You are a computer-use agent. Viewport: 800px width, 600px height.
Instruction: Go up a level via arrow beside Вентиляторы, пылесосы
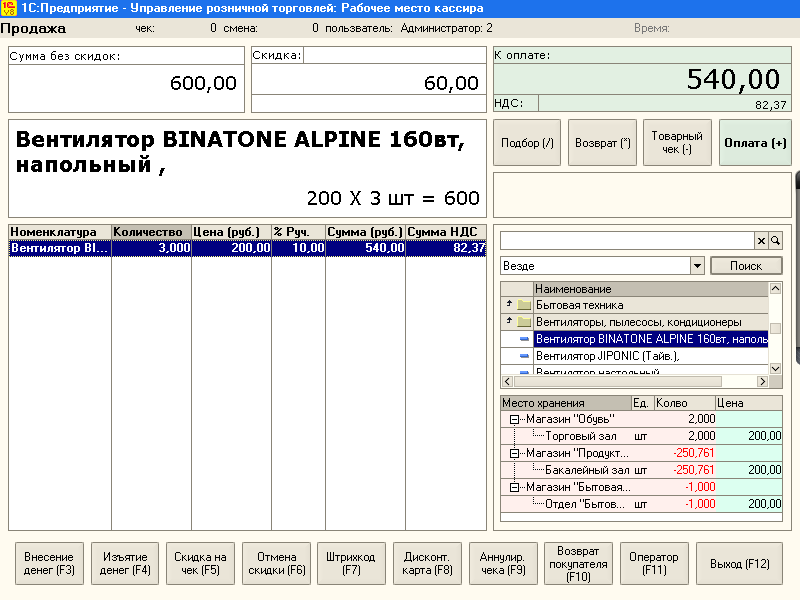coord(509,321)
